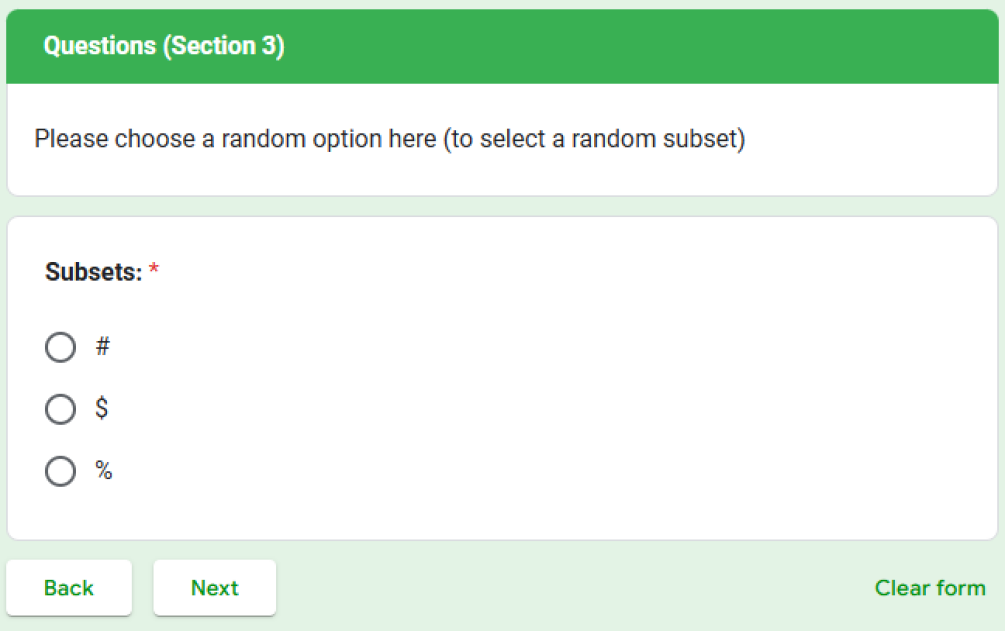
Task: Click the Questions (Section 3) title
Action: pos(164,46)
